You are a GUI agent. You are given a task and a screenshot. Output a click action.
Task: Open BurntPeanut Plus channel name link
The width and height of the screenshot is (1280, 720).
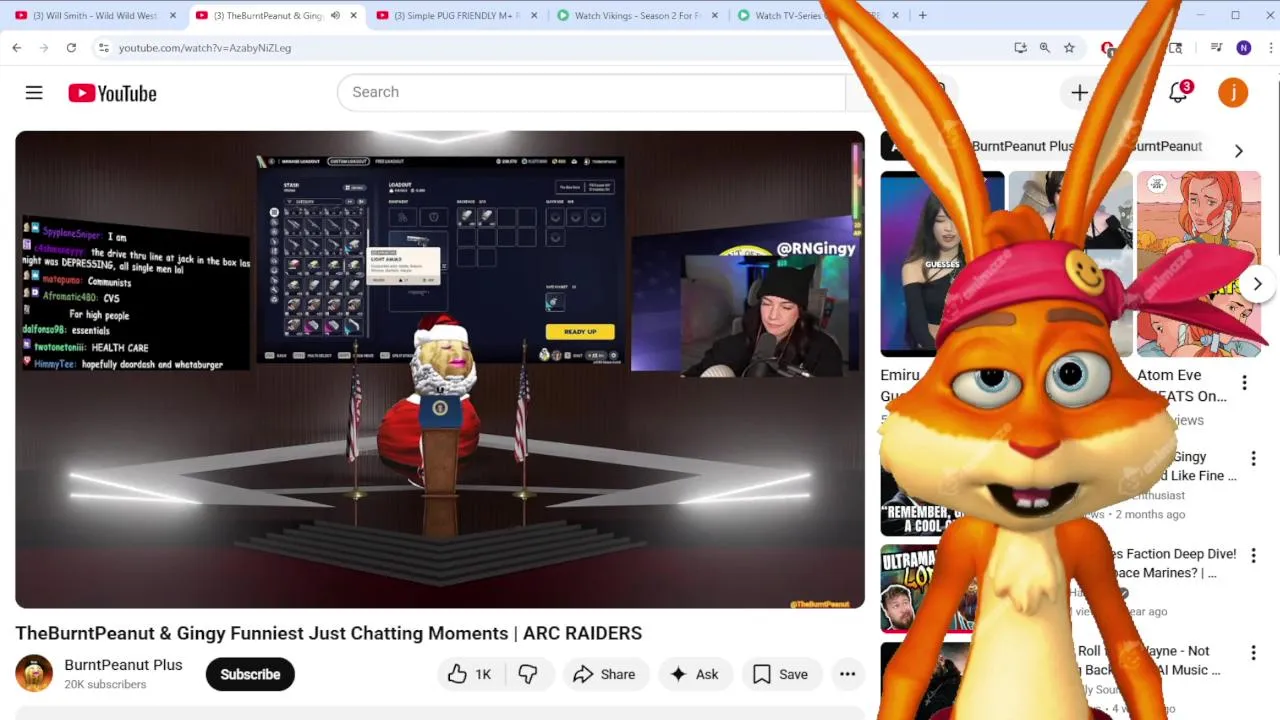pyautogui.click(x=123, y=665)
